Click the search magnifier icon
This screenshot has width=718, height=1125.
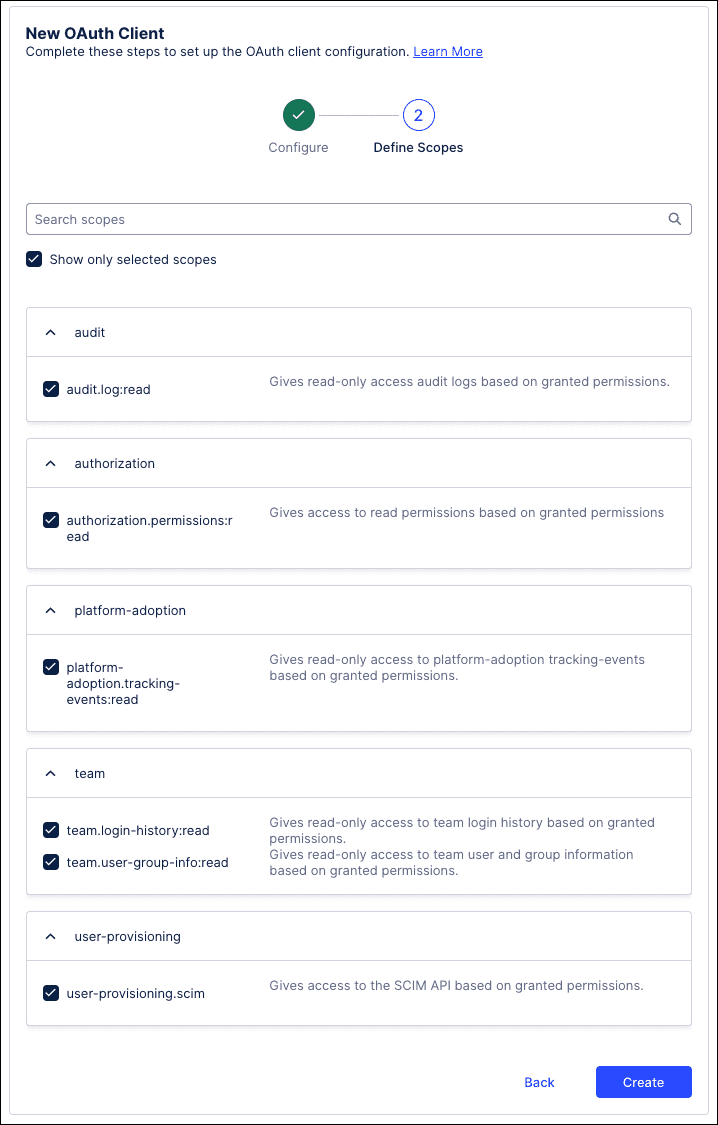coord(675,219)
